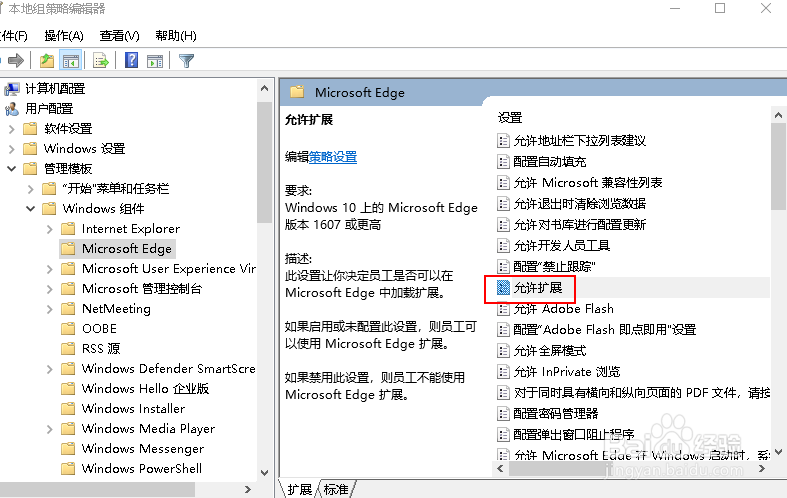Viewport: 787px width, 498px height.
Task: Expand the Microsoft 管理控制台 tree node
Action: pyautogui.click(x=50, y=289)
